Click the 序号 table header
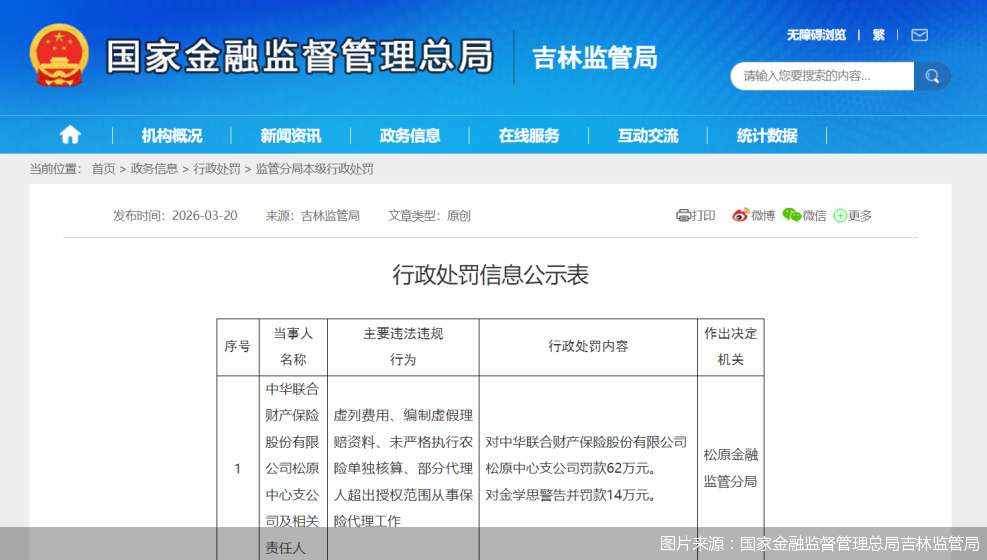The image size is (987, 560). (x=237, y=347)
